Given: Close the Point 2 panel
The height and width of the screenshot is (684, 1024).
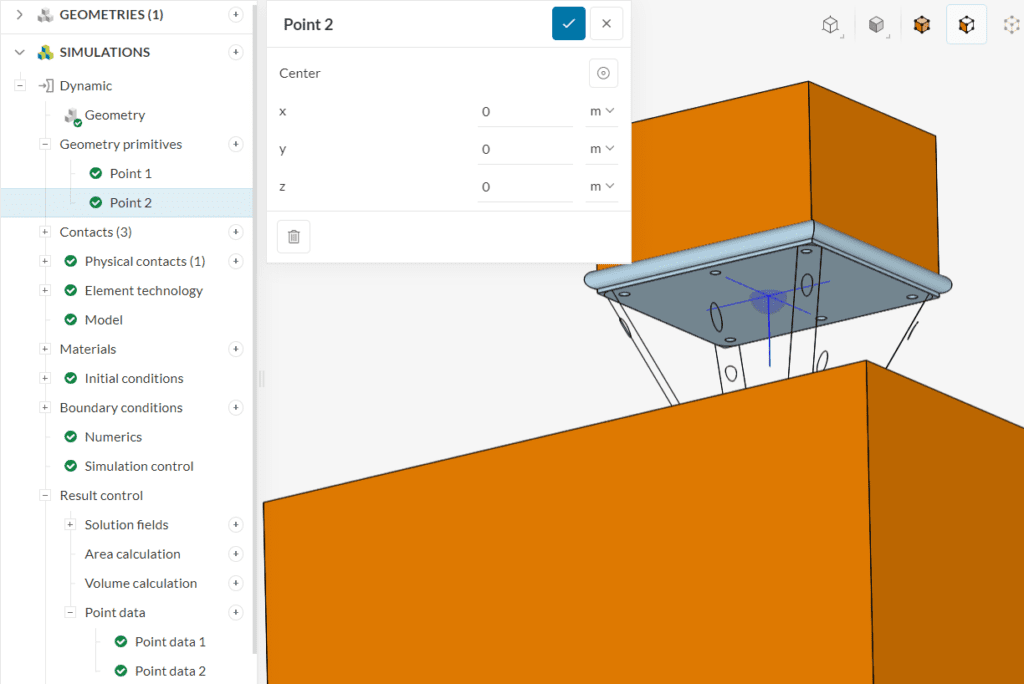Looking at the screenshot, I should [x=606, y=24].
